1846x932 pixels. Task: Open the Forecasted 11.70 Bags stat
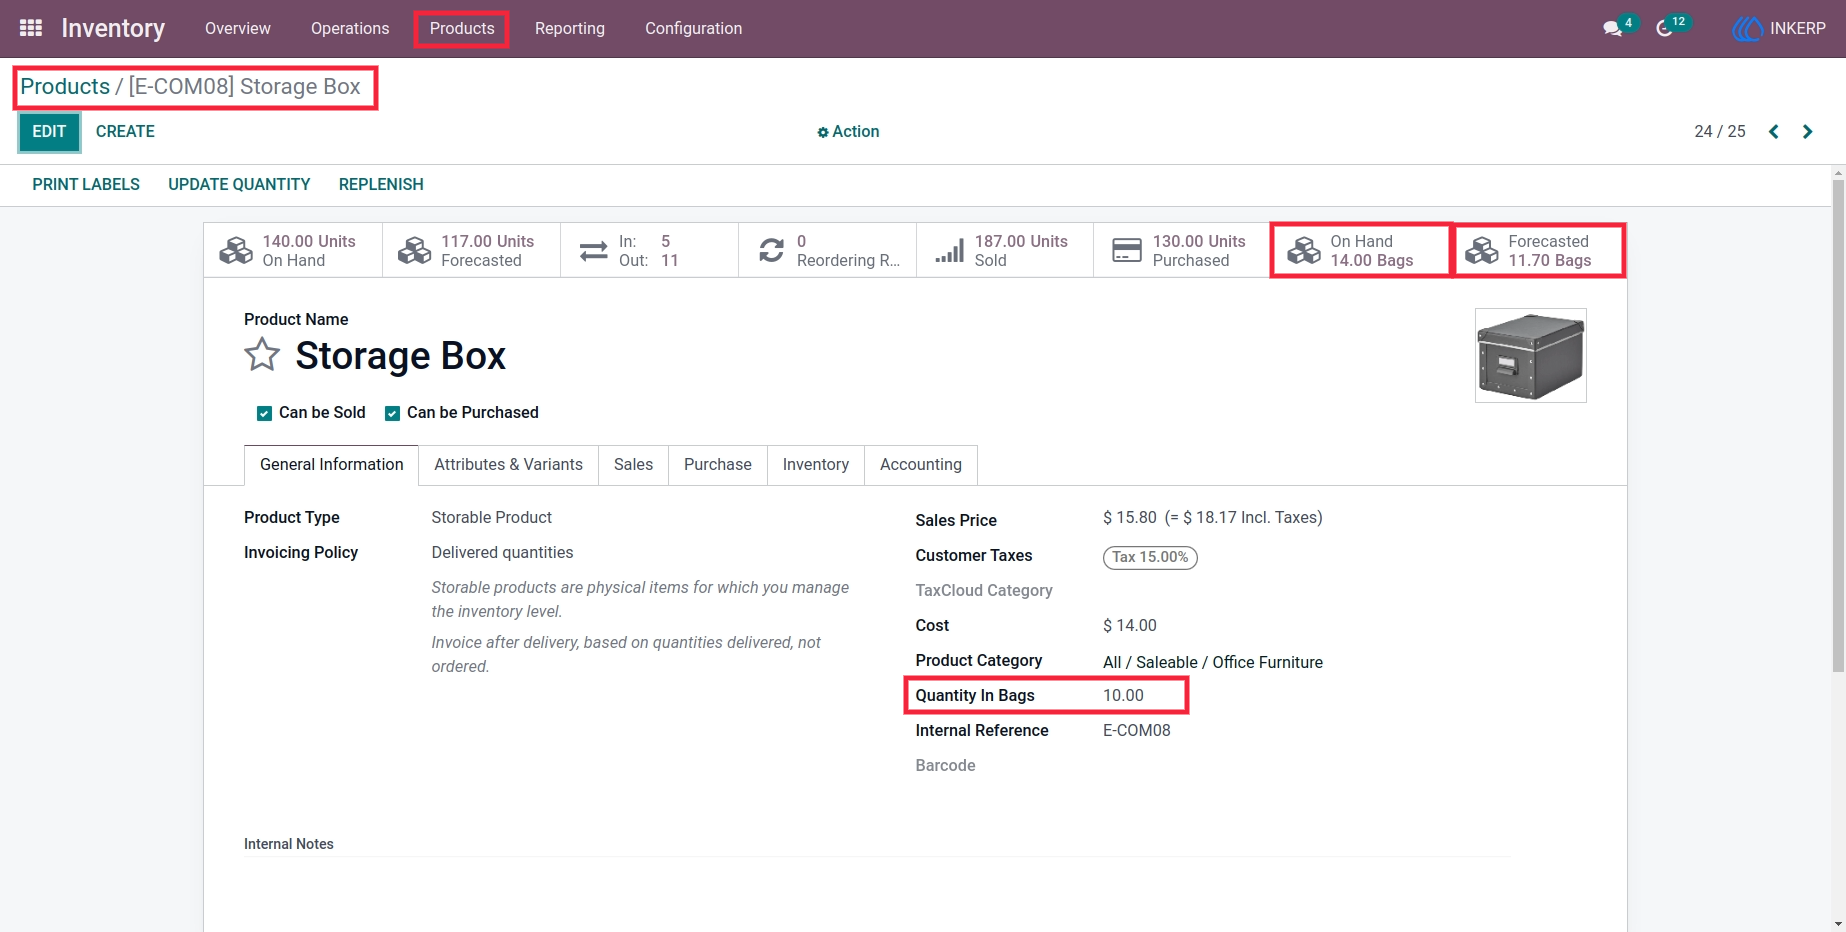pyautogui.click(x=1538, y=250)
